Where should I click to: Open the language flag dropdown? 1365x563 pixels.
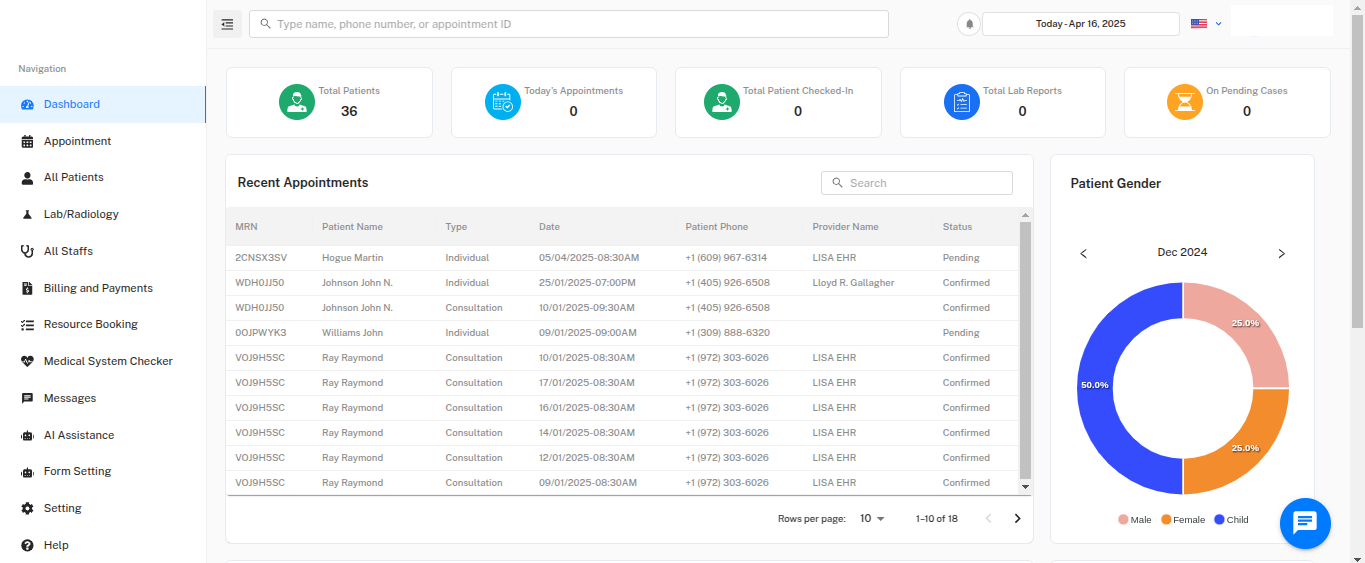click(x=1206, y=24)
